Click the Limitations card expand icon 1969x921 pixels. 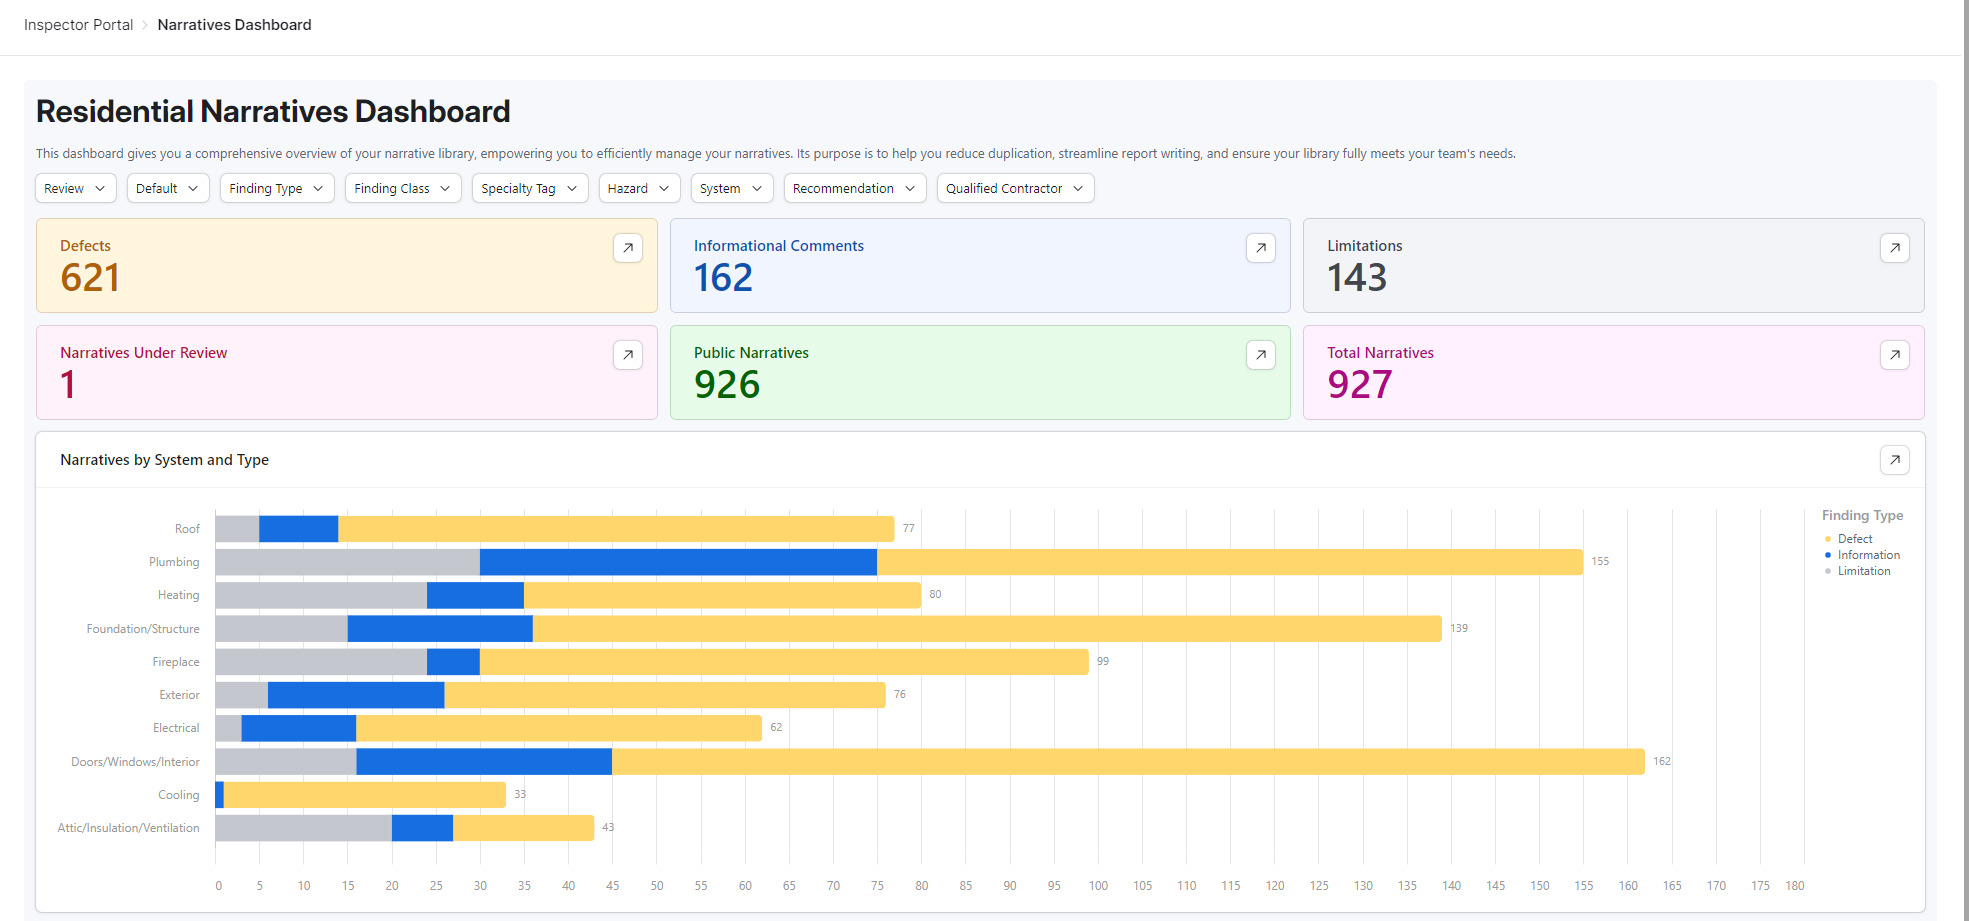pos(1894,248)
